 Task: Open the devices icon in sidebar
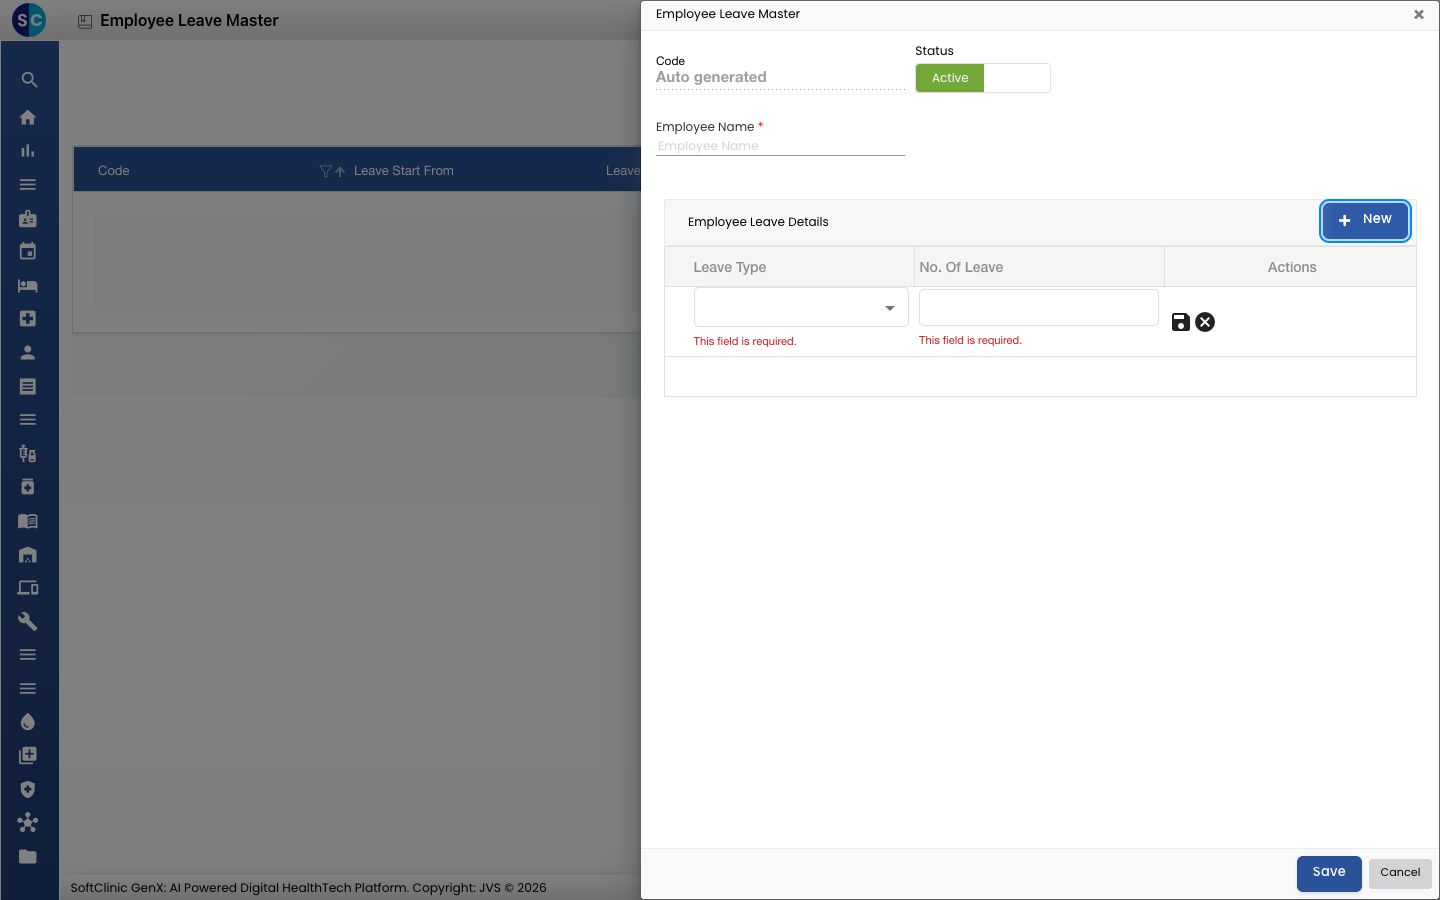pos(28,588)
